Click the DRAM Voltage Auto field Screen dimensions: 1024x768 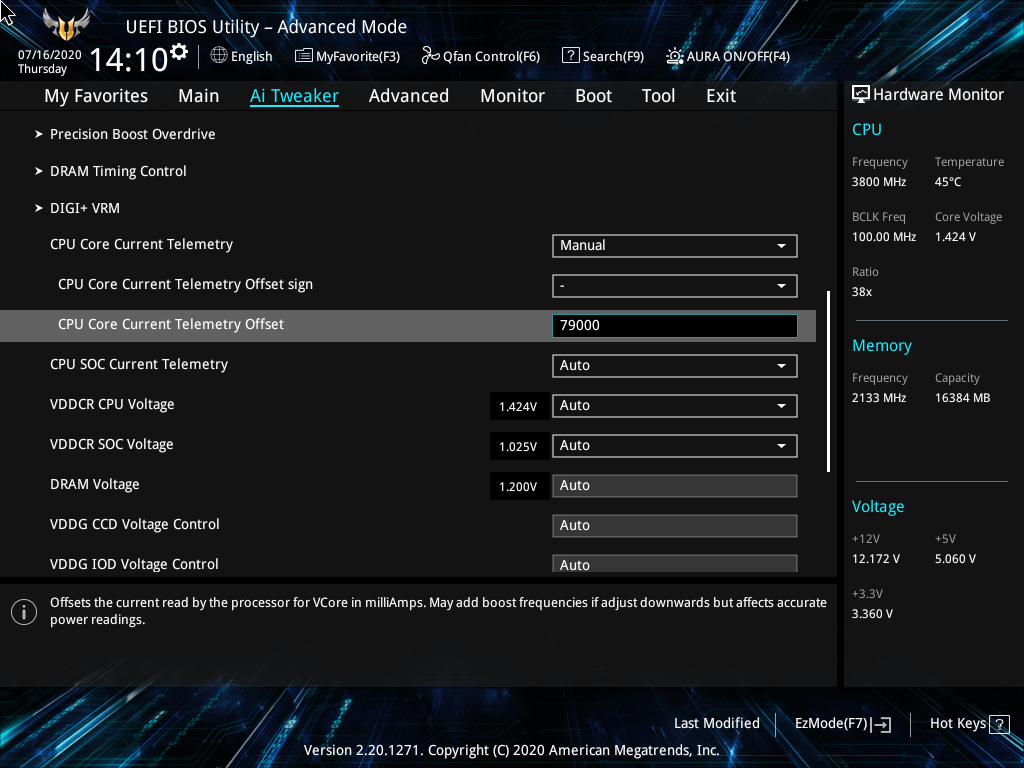675,485
